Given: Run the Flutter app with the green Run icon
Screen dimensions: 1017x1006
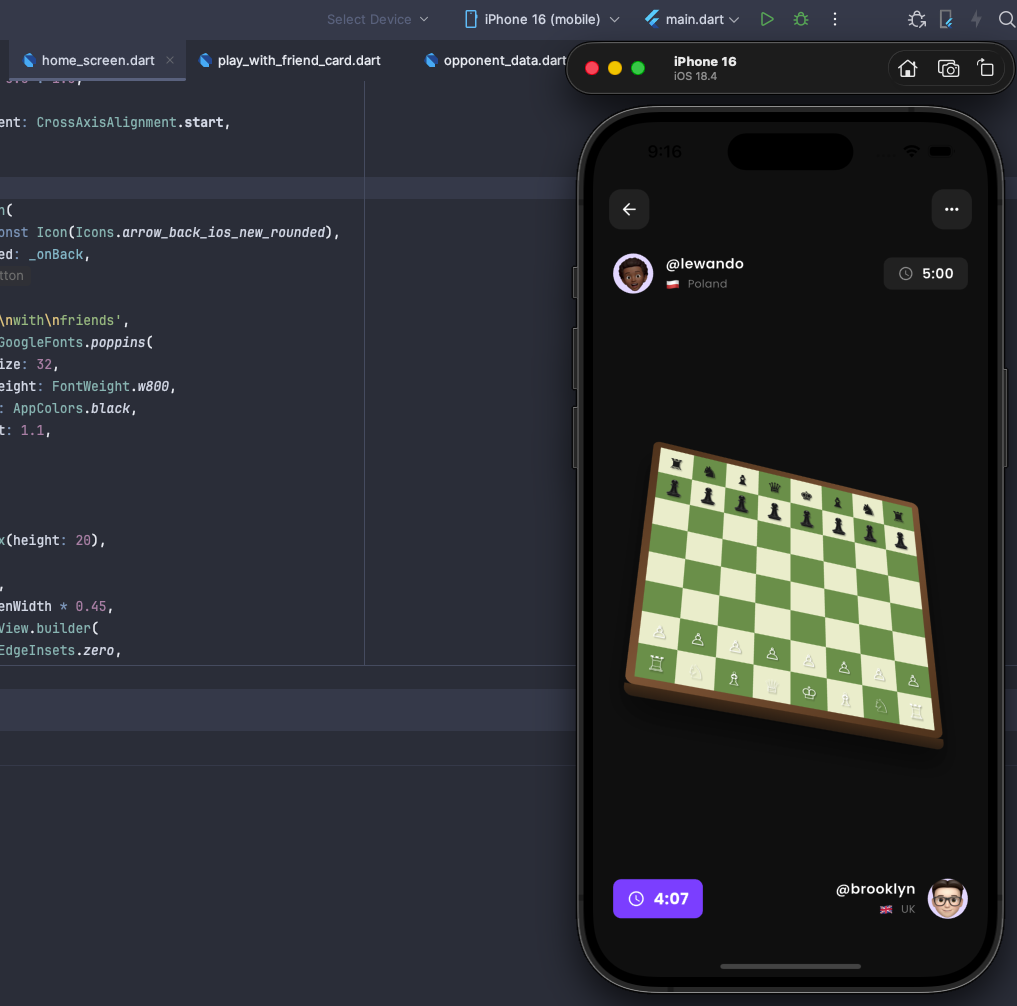Looking at the screenshot, I should [x=766, y=19].
